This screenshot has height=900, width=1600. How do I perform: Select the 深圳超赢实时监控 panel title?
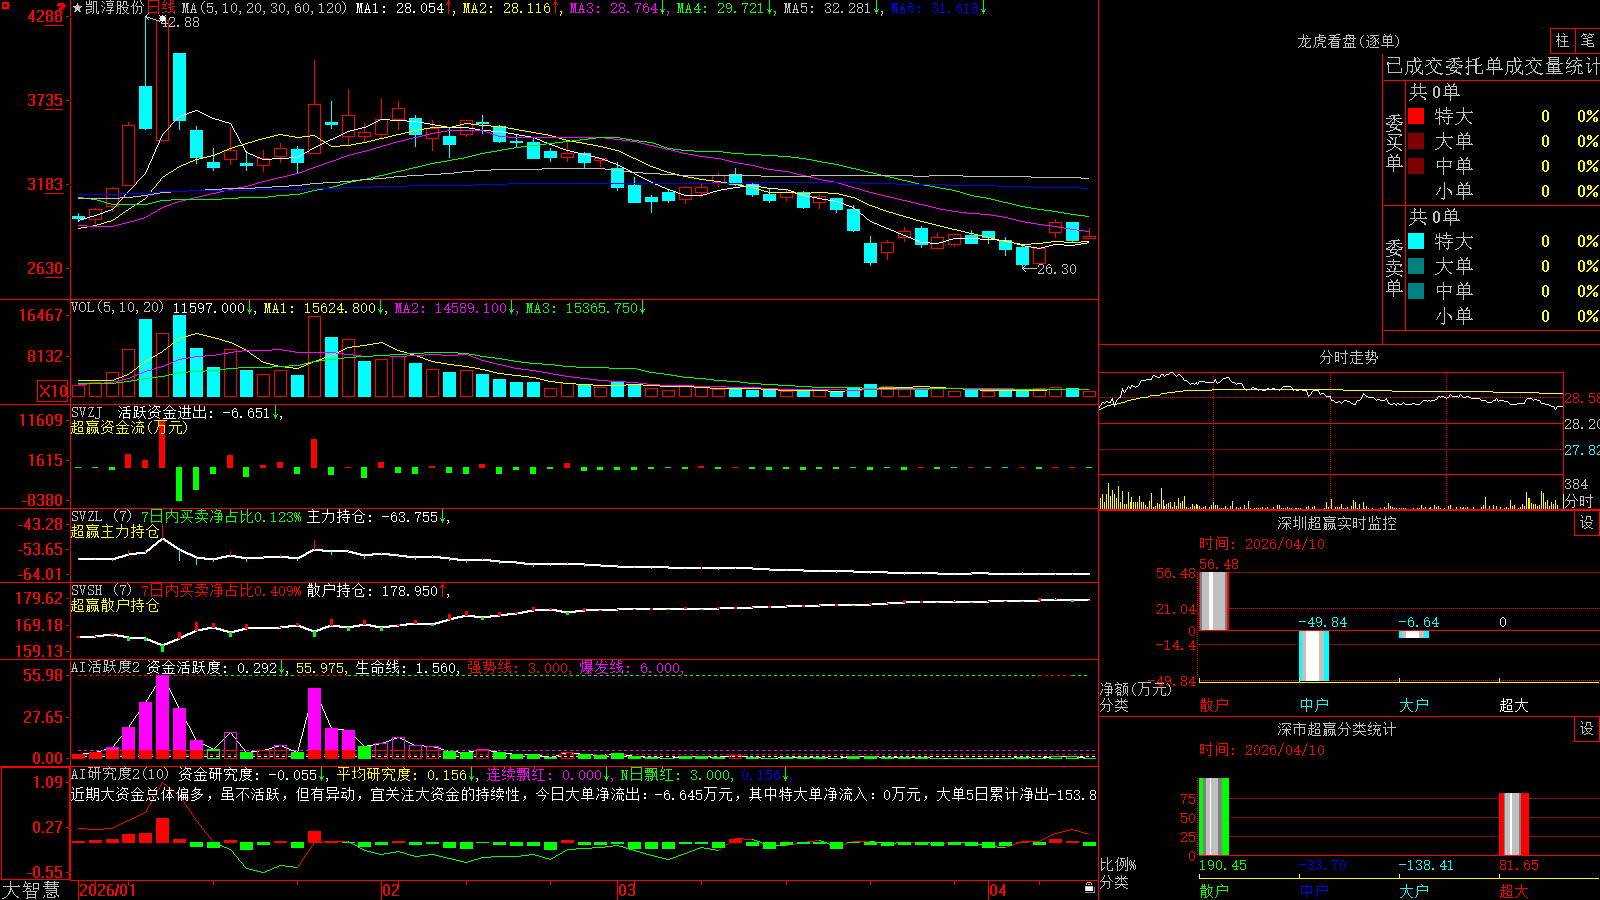[x=1337, y=523]
